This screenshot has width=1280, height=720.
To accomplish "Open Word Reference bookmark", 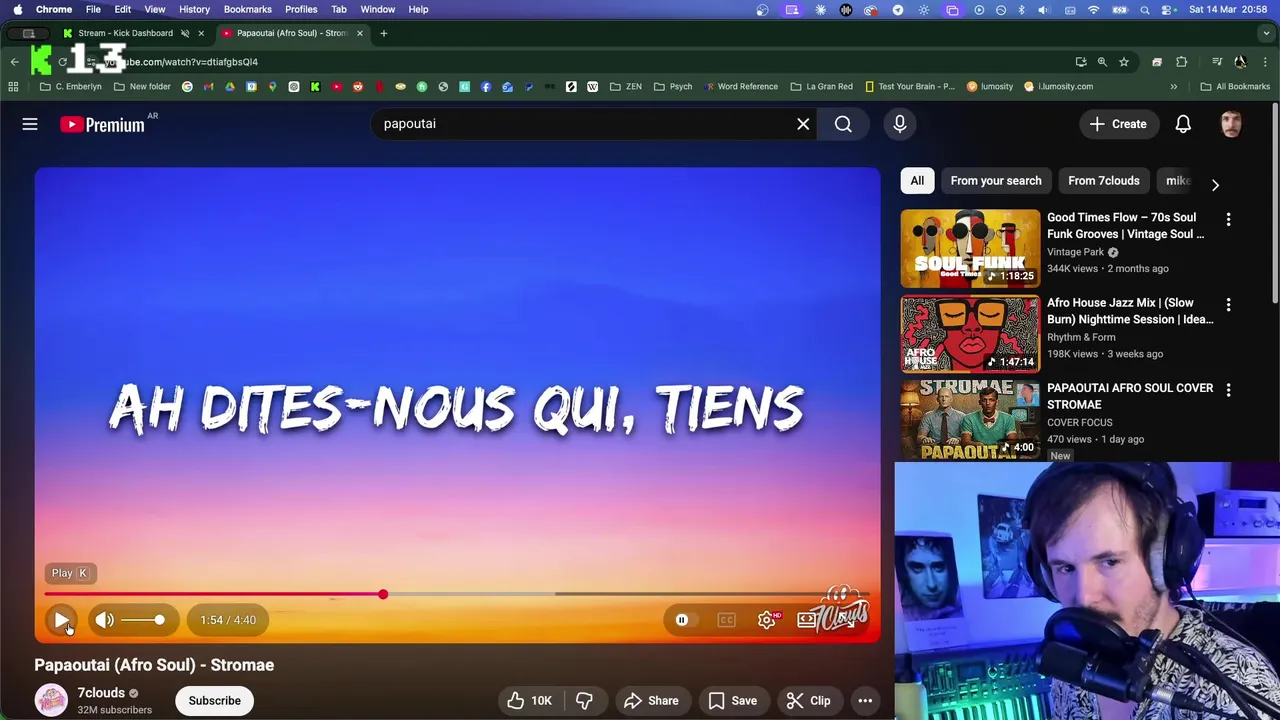I will pos(739,87).
